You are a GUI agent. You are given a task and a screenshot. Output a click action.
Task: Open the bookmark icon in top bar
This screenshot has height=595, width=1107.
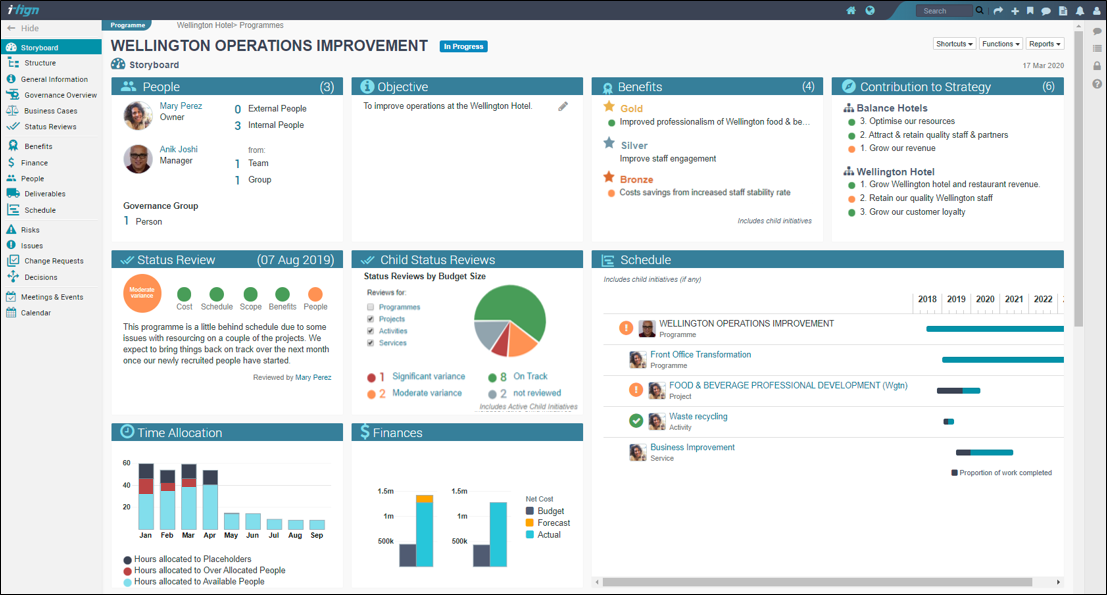pyautogui.click(x=1030, y=11)
